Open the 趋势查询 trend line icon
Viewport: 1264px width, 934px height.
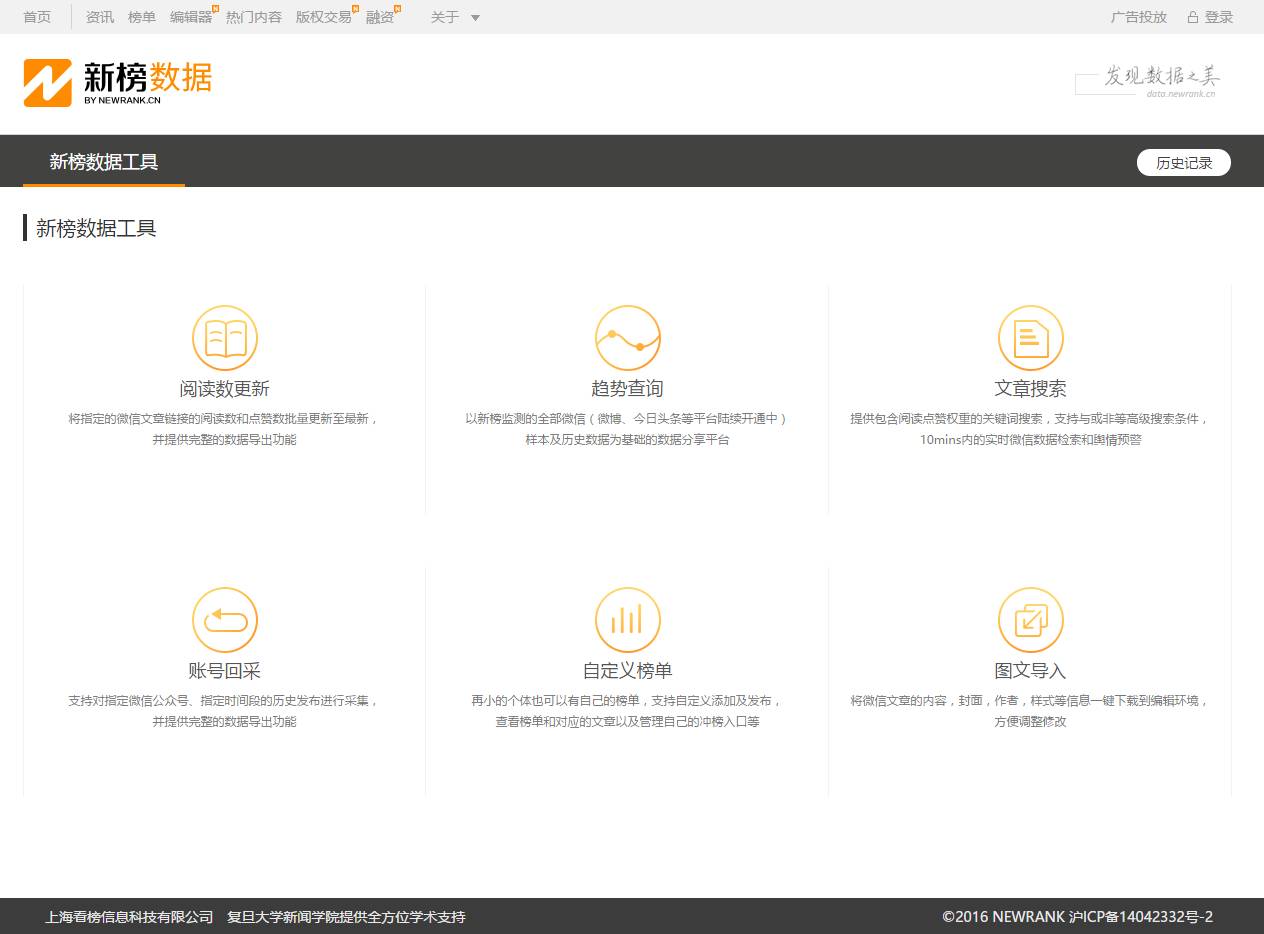[x=628, y=338]
